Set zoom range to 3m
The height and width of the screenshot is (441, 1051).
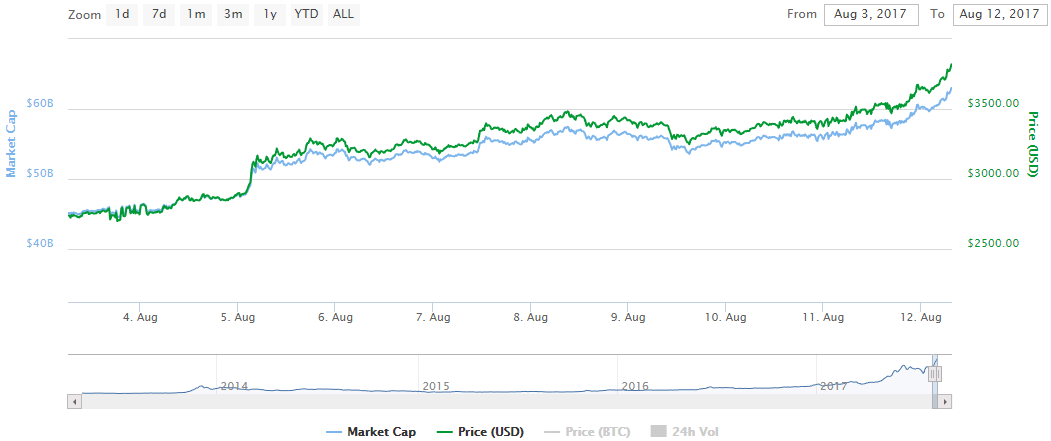(x=233, y=14)
